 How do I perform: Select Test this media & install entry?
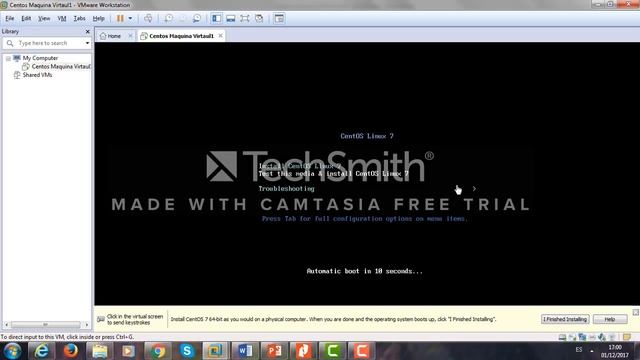(333, 174)
